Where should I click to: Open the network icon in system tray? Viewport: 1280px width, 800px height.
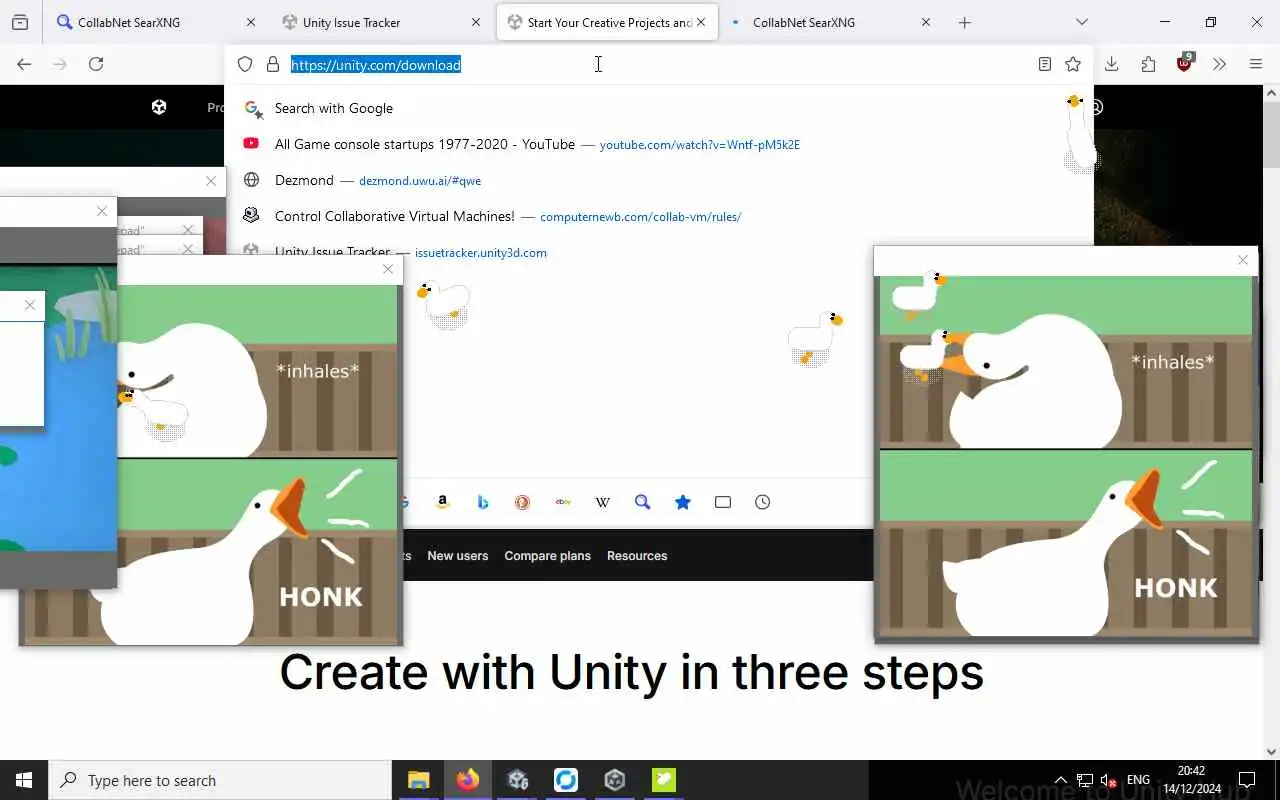pos(1085,780)
